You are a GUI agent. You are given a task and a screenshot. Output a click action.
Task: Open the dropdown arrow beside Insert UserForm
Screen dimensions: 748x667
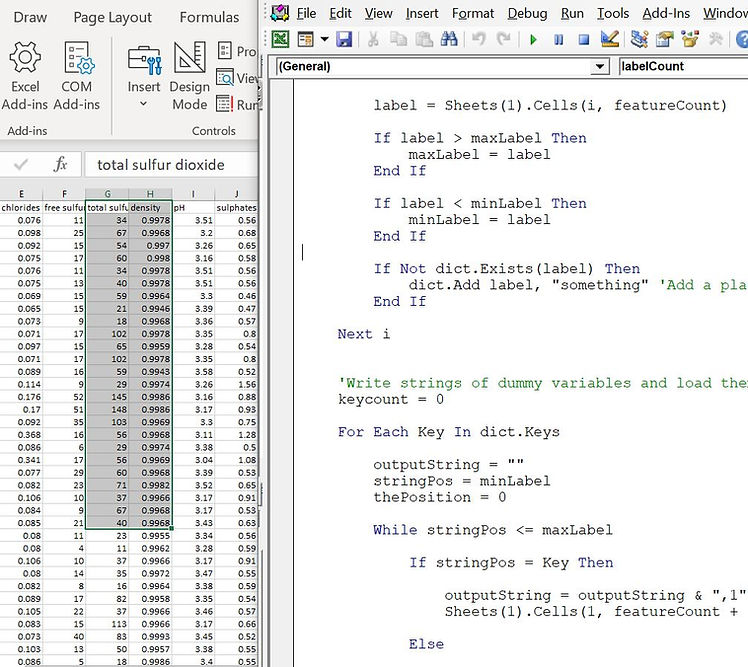[x=324, y=39]
